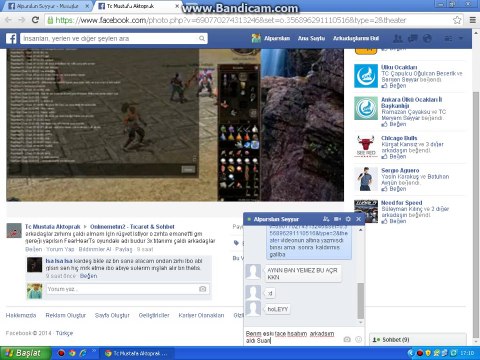
Task: Like the Need for Speed page
Action: (394, 221)
